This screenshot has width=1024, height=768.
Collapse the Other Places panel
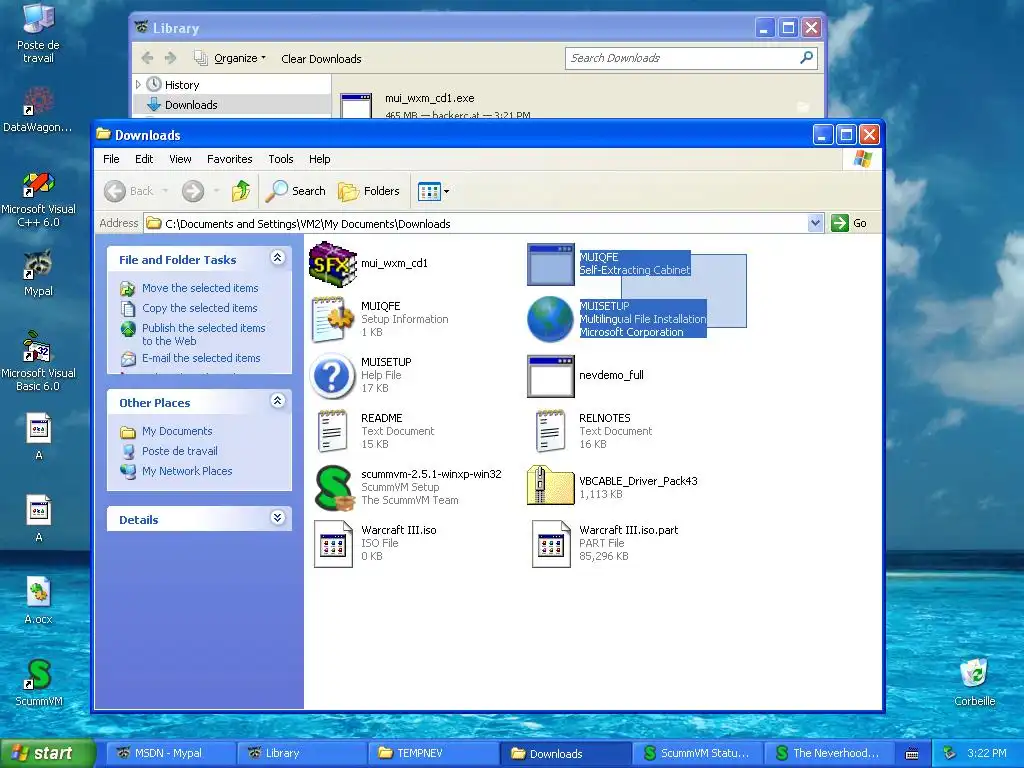coord(278,400)
